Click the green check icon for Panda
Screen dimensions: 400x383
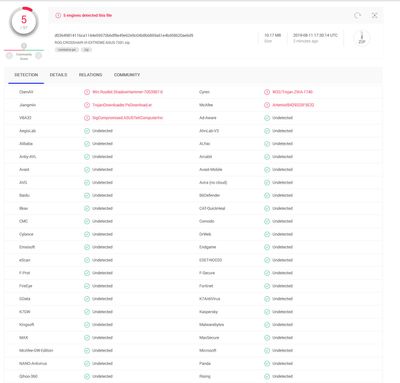point(267,363)
